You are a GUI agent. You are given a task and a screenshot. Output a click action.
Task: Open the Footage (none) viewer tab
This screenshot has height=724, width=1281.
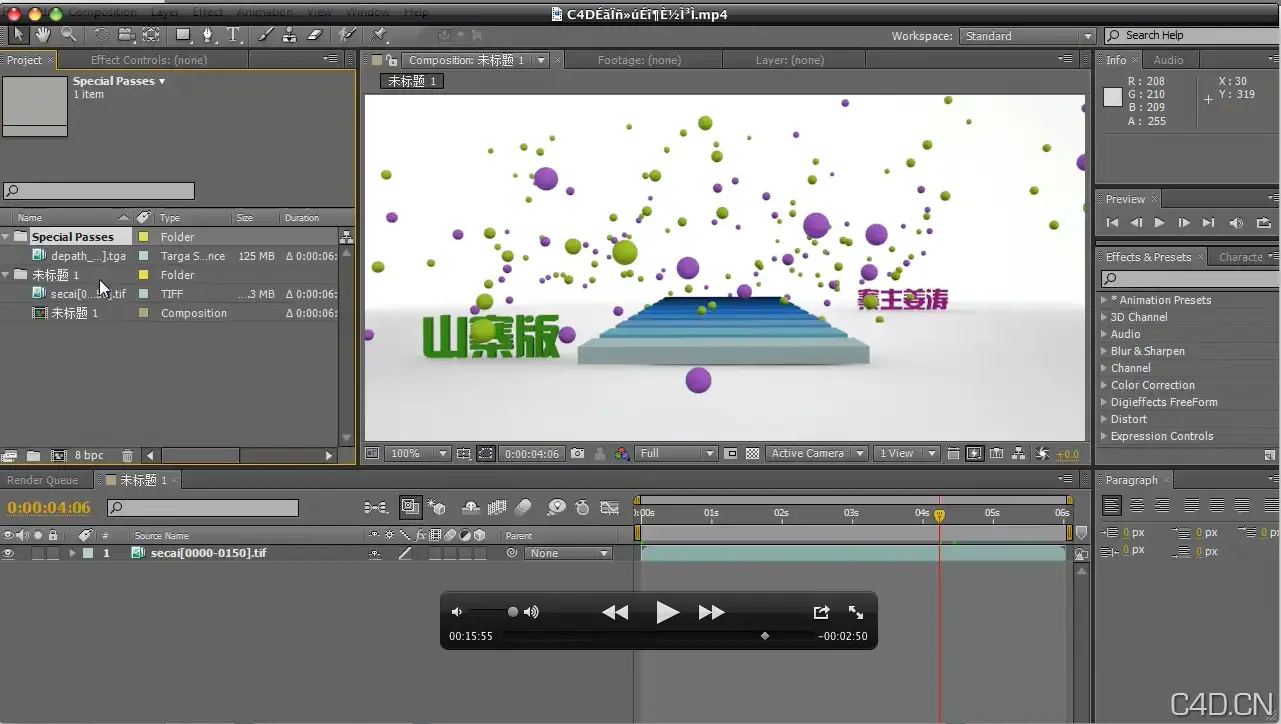click(x=640, y=60)
